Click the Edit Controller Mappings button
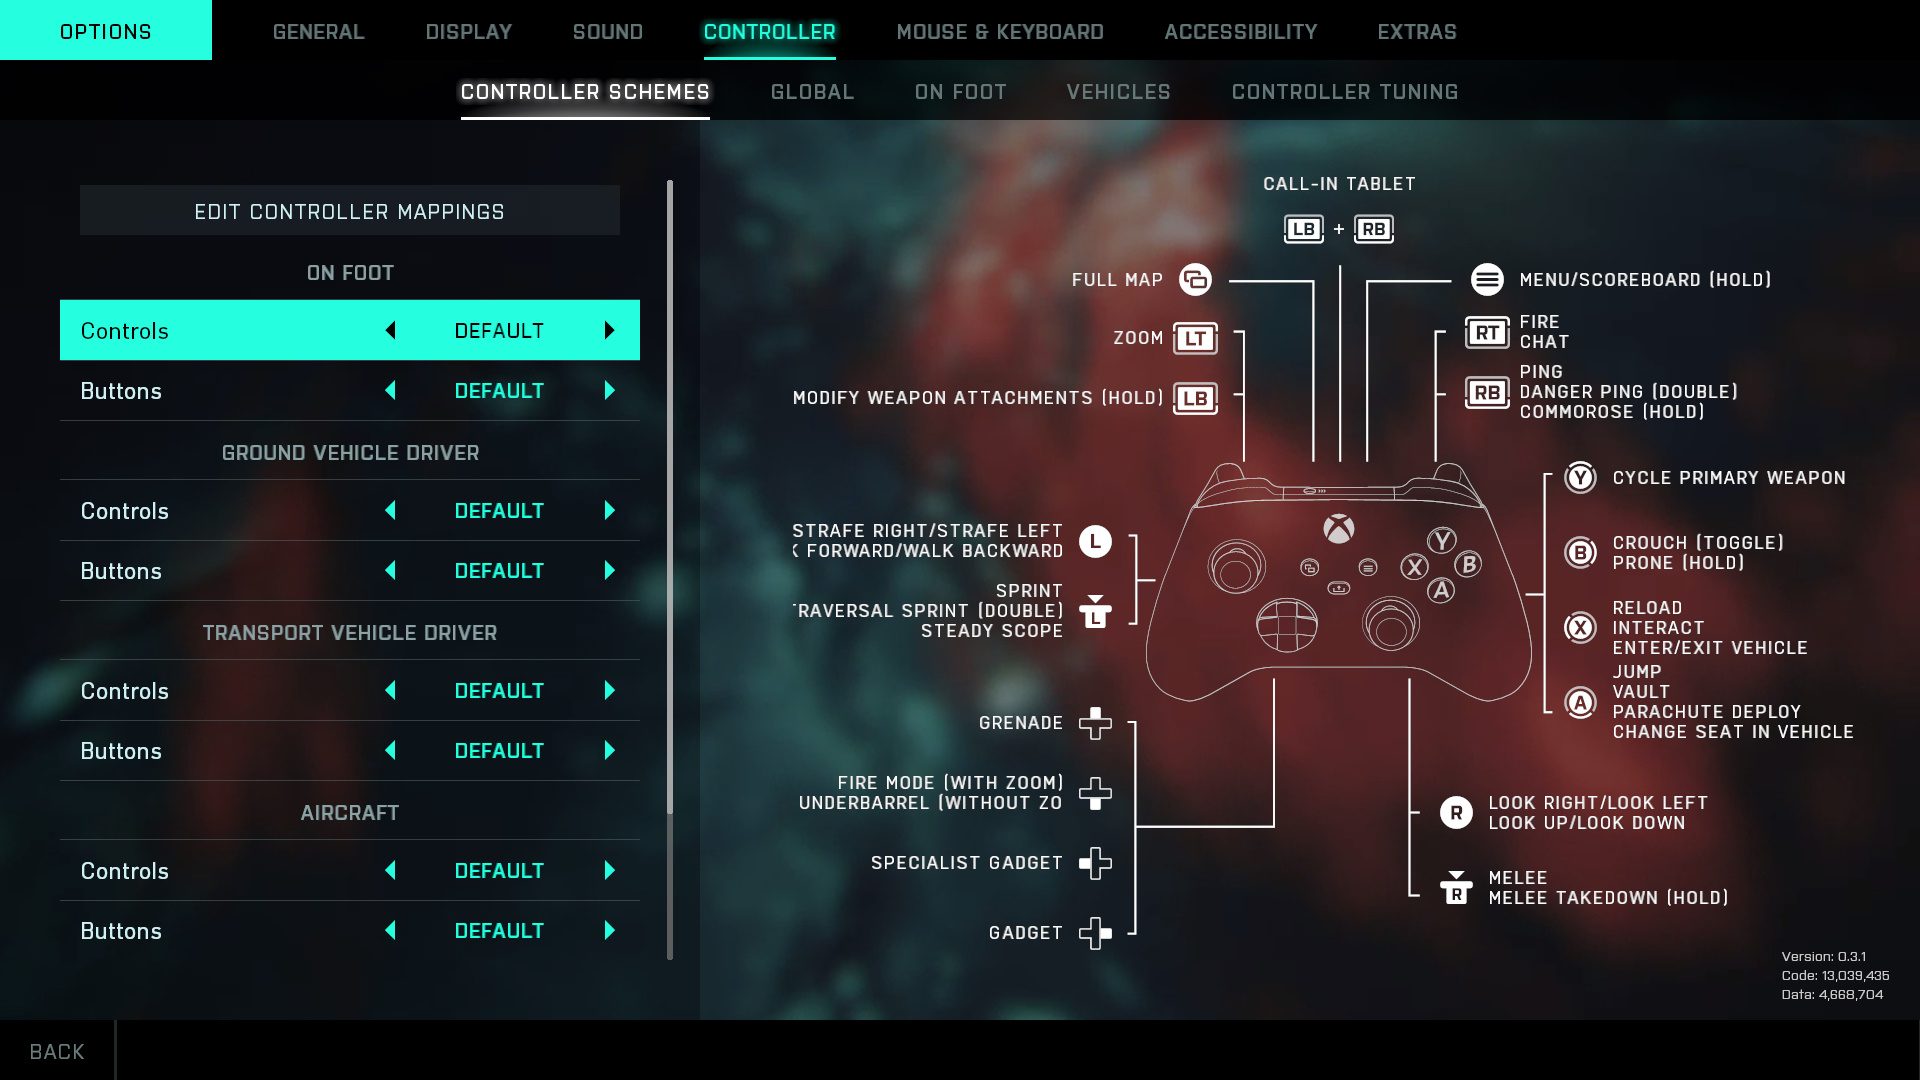The width and height of the screenshot is (1920, 1080). [x=349, y=211]
